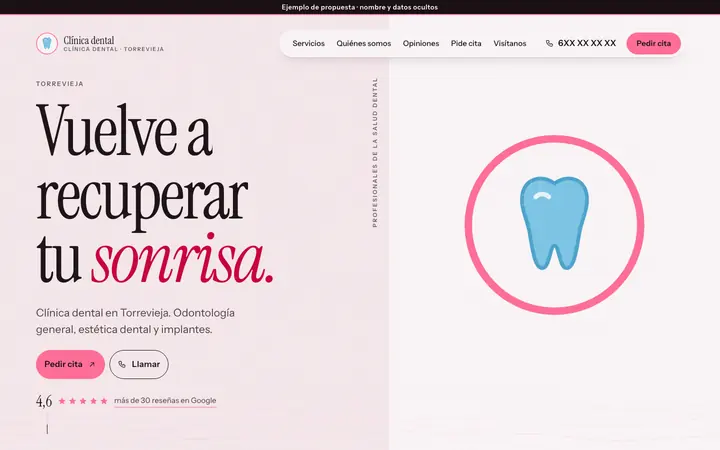Click the phone icon in the Llamar button
The height and width of the screenshot is (450, 720).
(122, 365)
